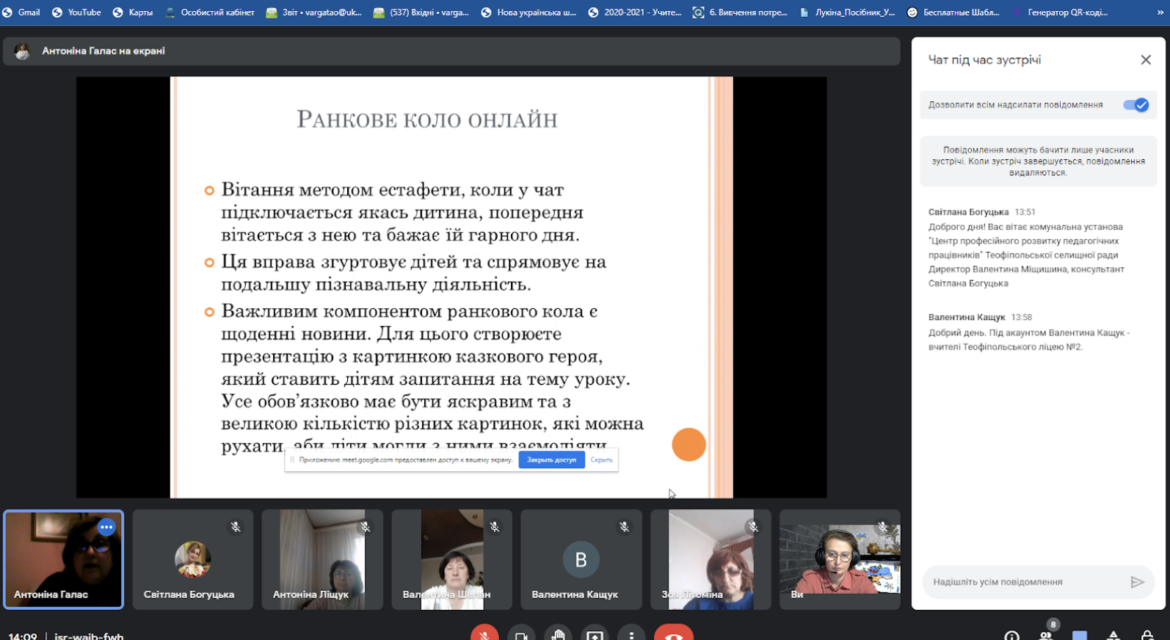The image size is (1170, 640).
Task: Close the 'Чат під час зустрічі' panel
Action: coord(1145,60)
